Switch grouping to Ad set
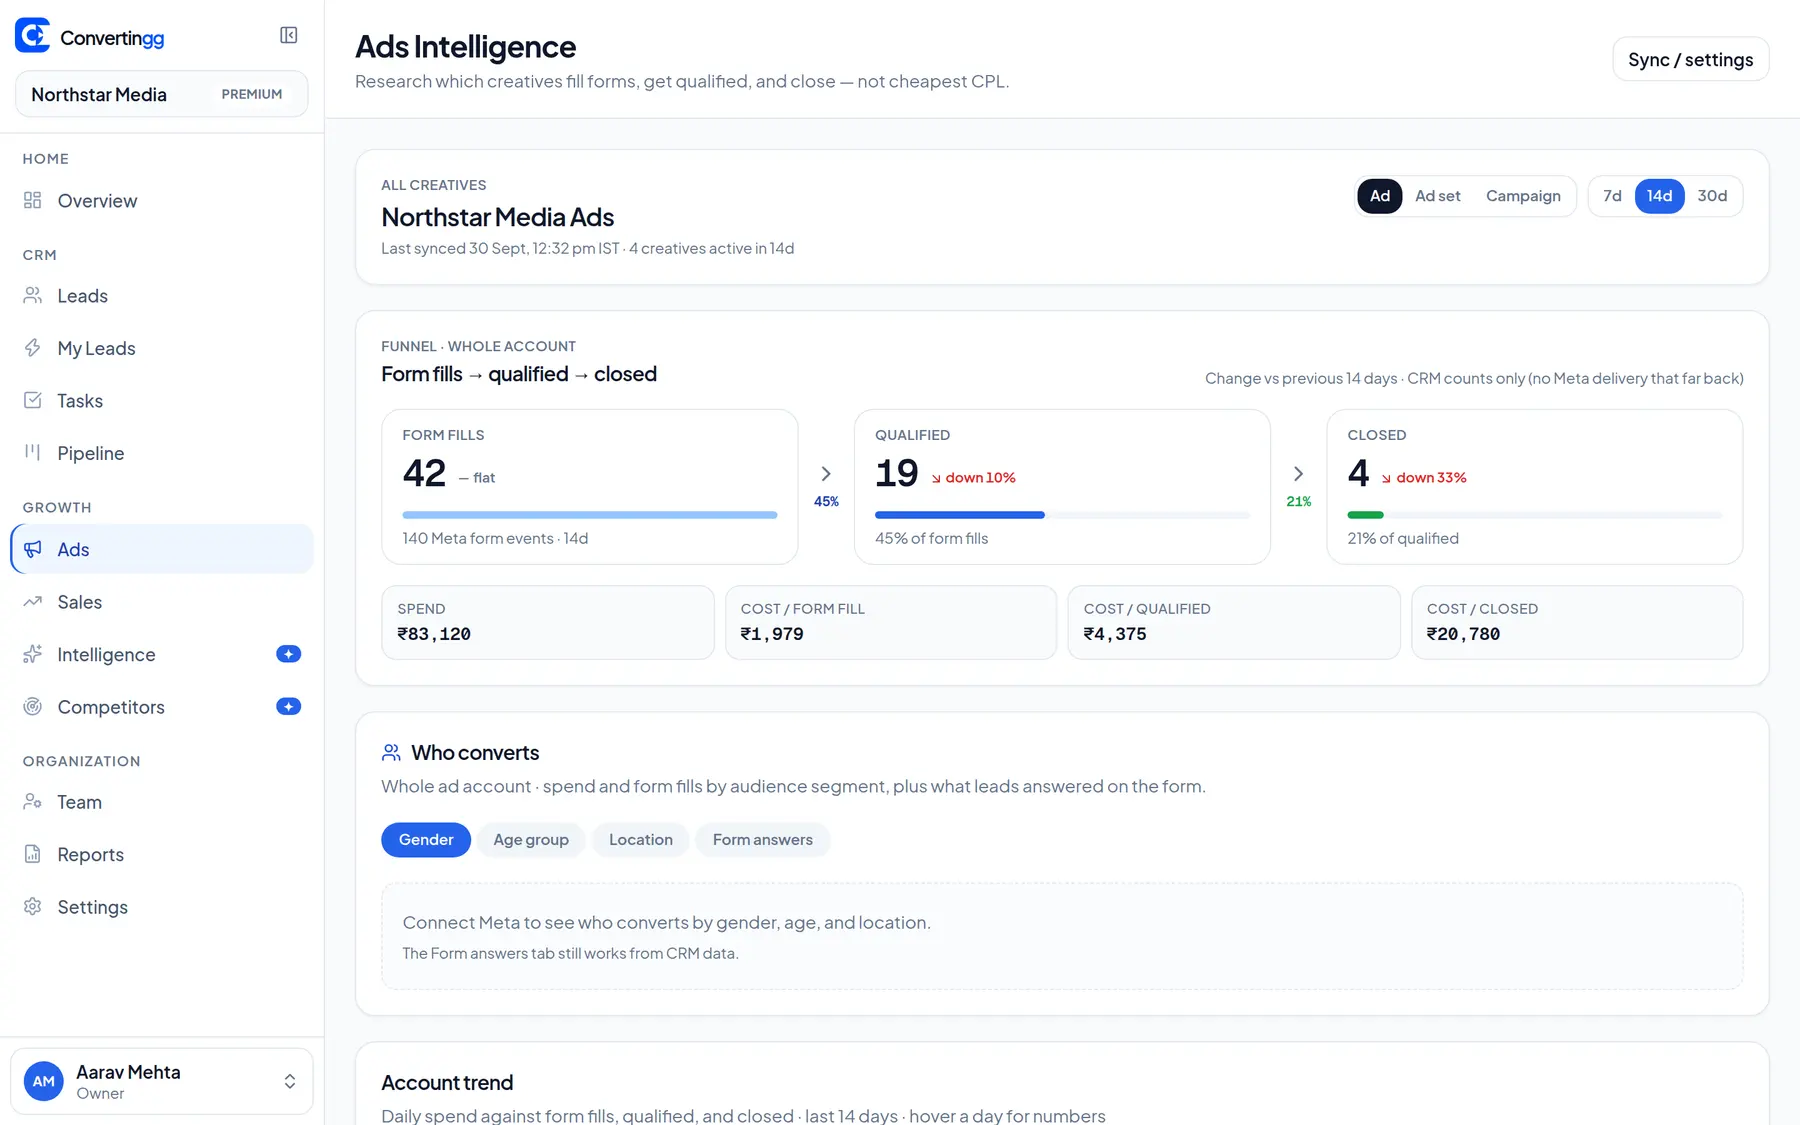 pyautogui.click(x=1438, y=196)
